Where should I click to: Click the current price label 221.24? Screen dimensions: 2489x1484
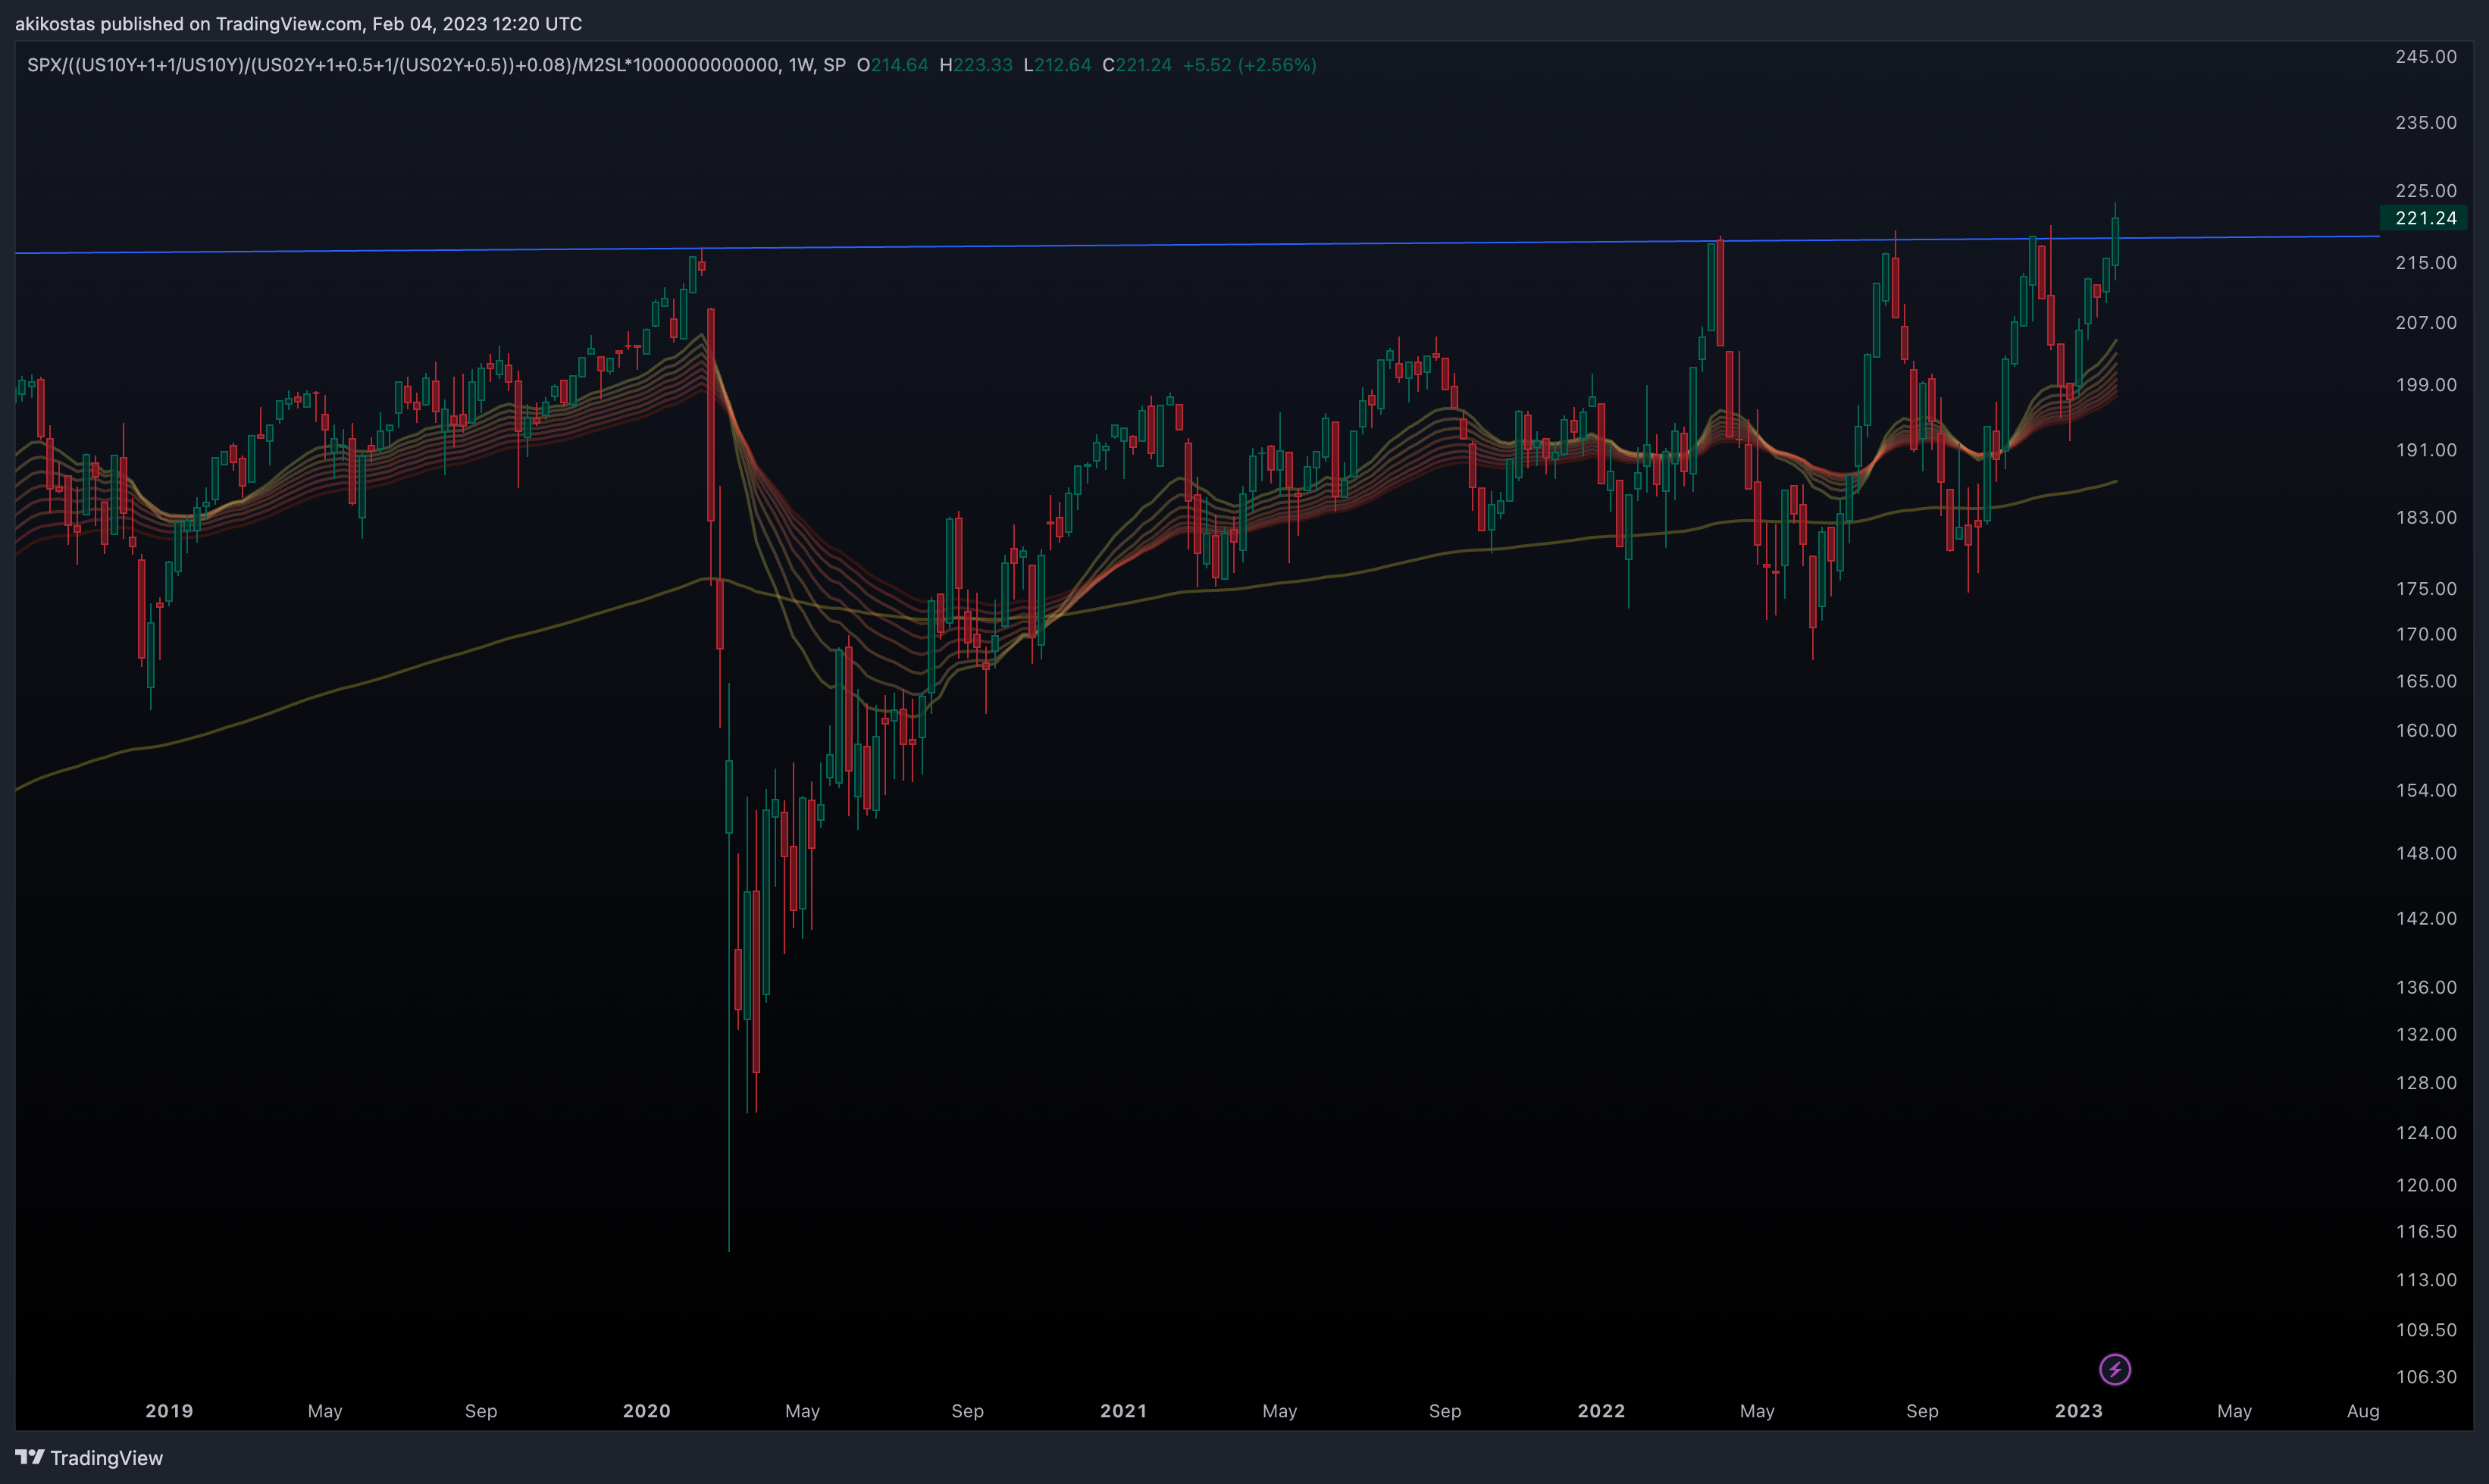2425,218
